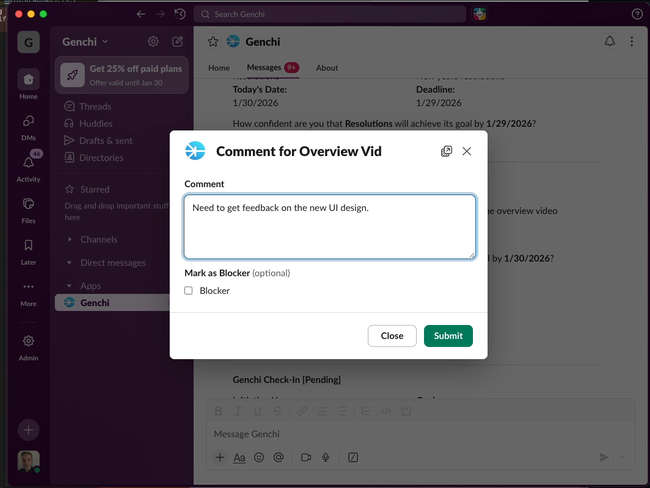This screenshot has width=650, height=488.
Task: Focus the Comment text area
Action: click(x=330, y=227)
